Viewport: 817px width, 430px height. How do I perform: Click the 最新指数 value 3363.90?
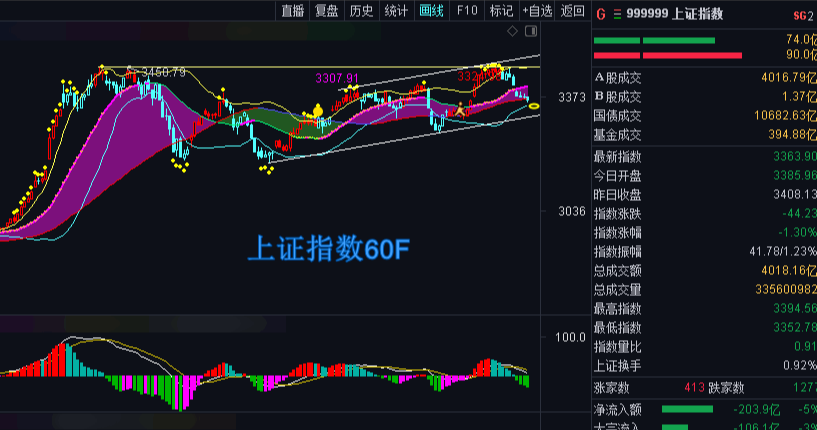pyautogui.click(x=795, y=157)
